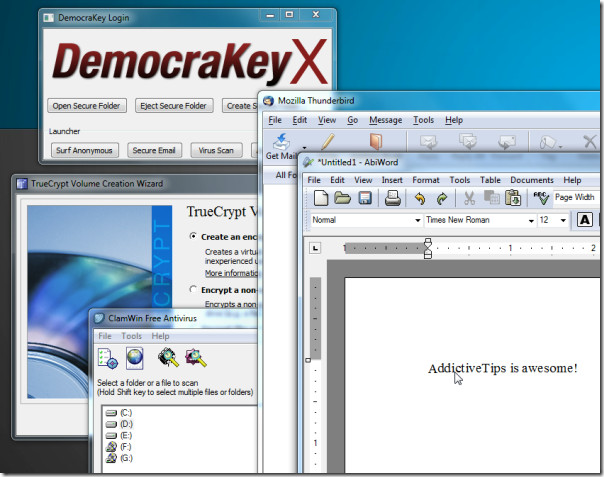Click the 'AddictiveTips is awesome!' text in AbiWord
The height and width of the screenshot is (477, 604).
point(503,368)
